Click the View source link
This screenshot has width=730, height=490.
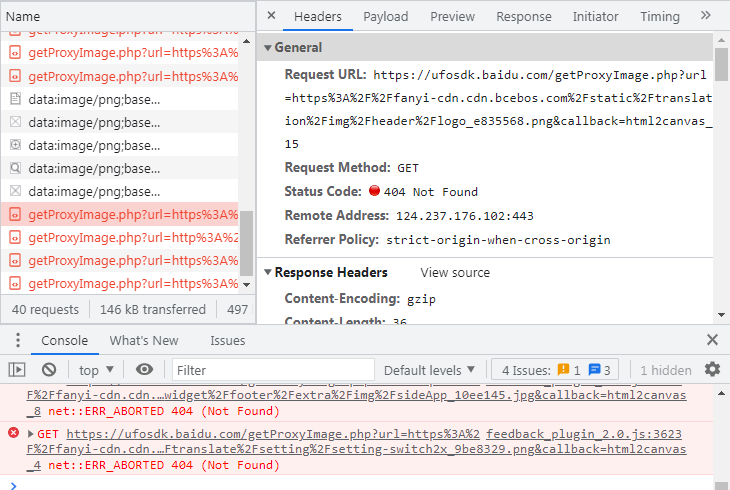click(455, 272)
